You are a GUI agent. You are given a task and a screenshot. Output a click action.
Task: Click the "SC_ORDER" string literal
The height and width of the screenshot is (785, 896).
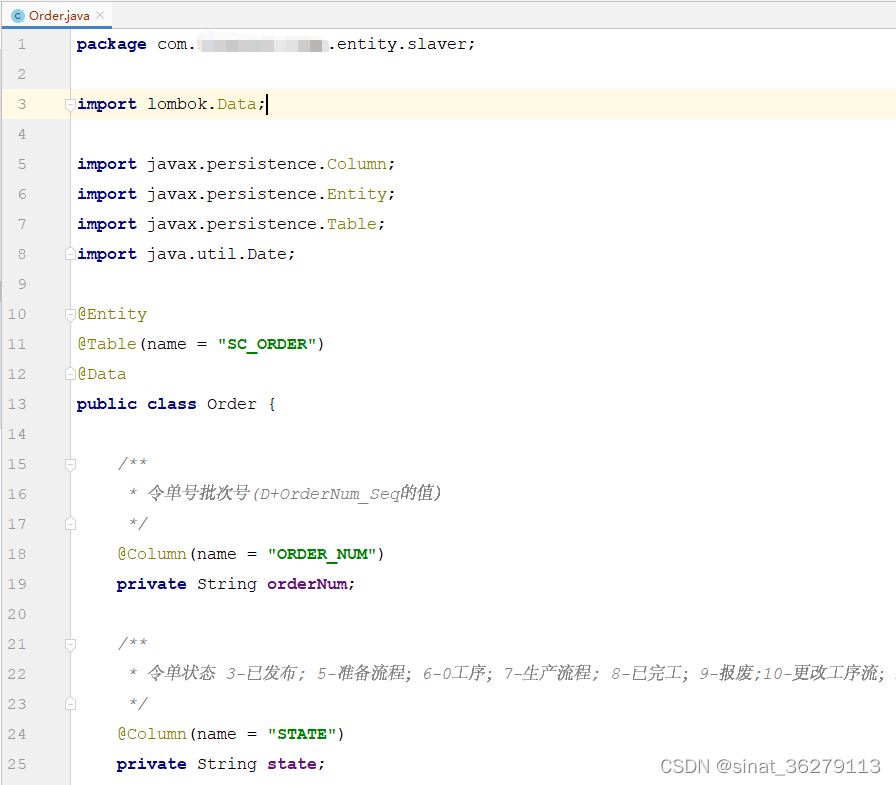267,343
